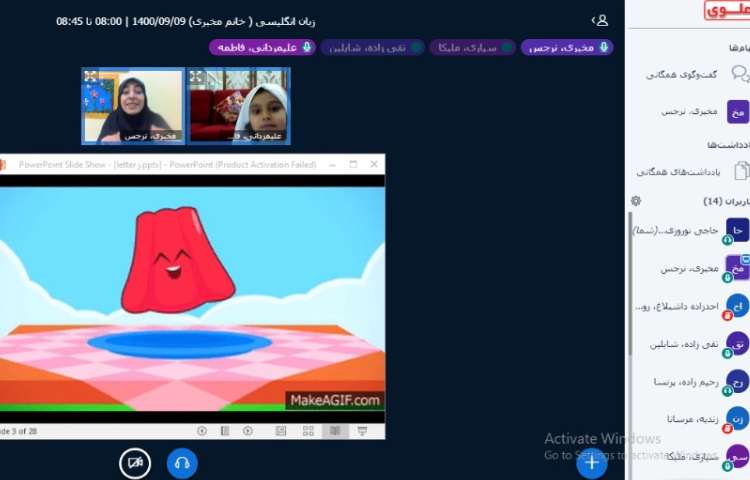This screenshot has width=750, height=480.
Task: Open the users list gear settings
Action: [636, 201]
